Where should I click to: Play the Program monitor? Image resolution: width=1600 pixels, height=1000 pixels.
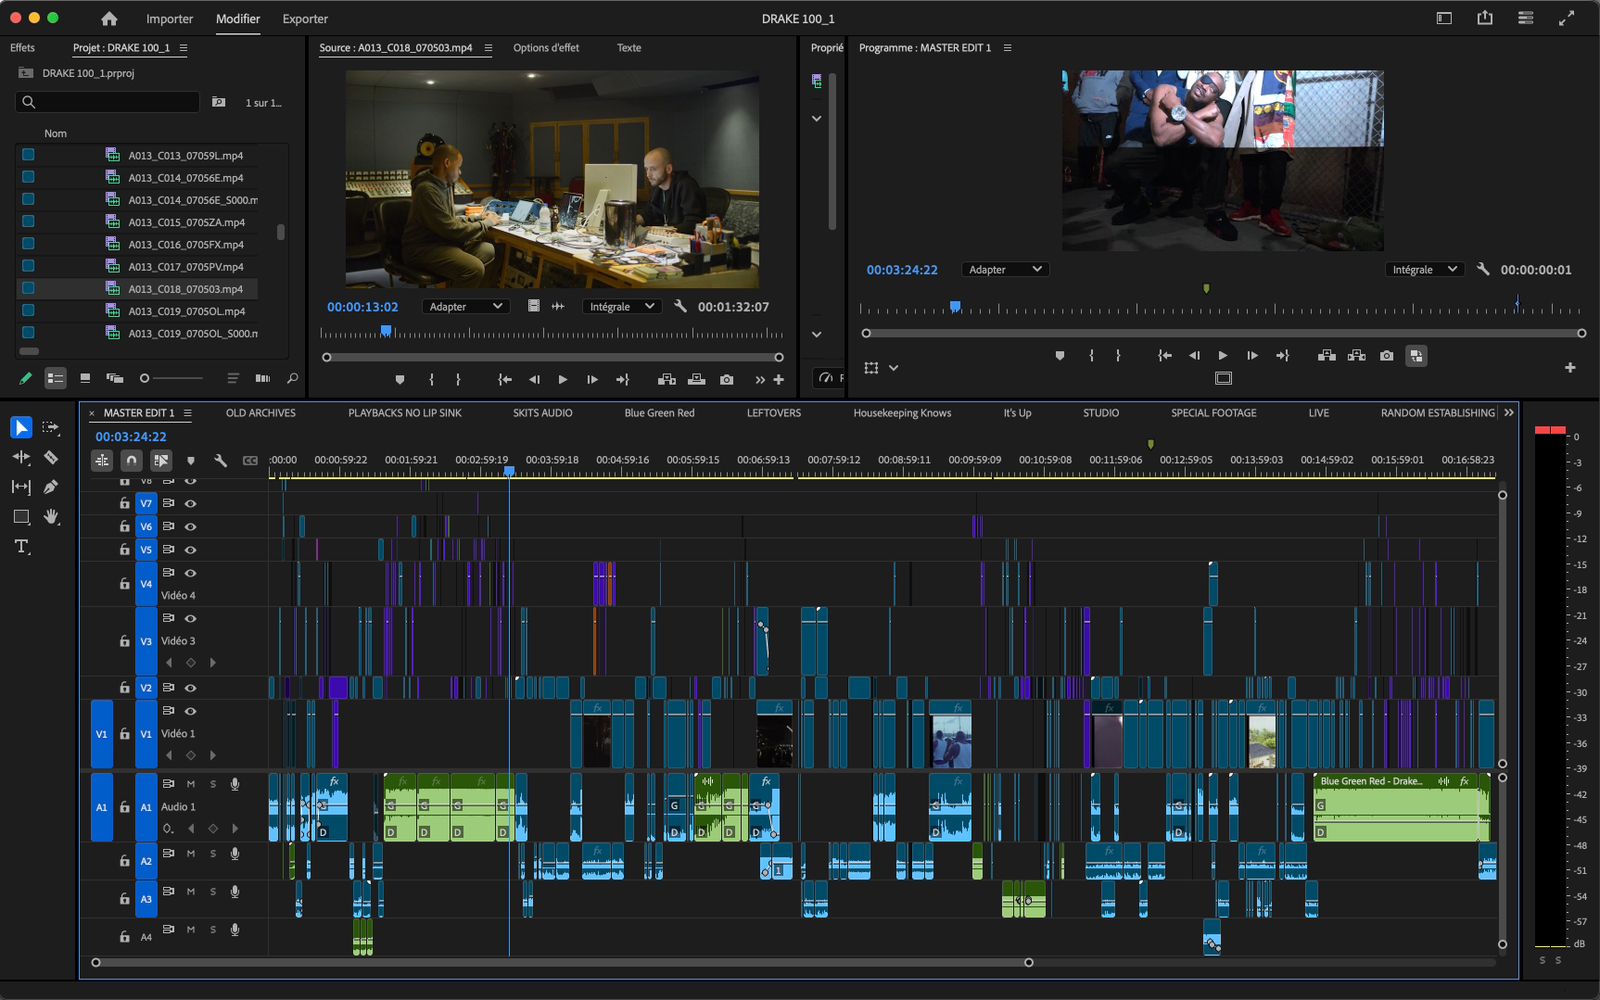(1222, 356)
